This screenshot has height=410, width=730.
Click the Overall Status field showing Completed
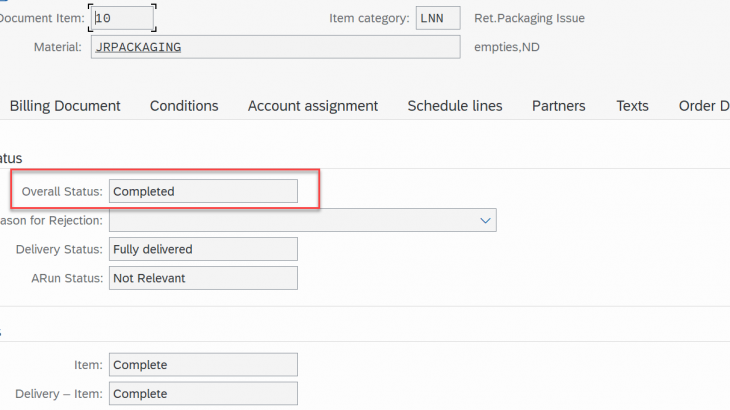(x=203, y=191)
